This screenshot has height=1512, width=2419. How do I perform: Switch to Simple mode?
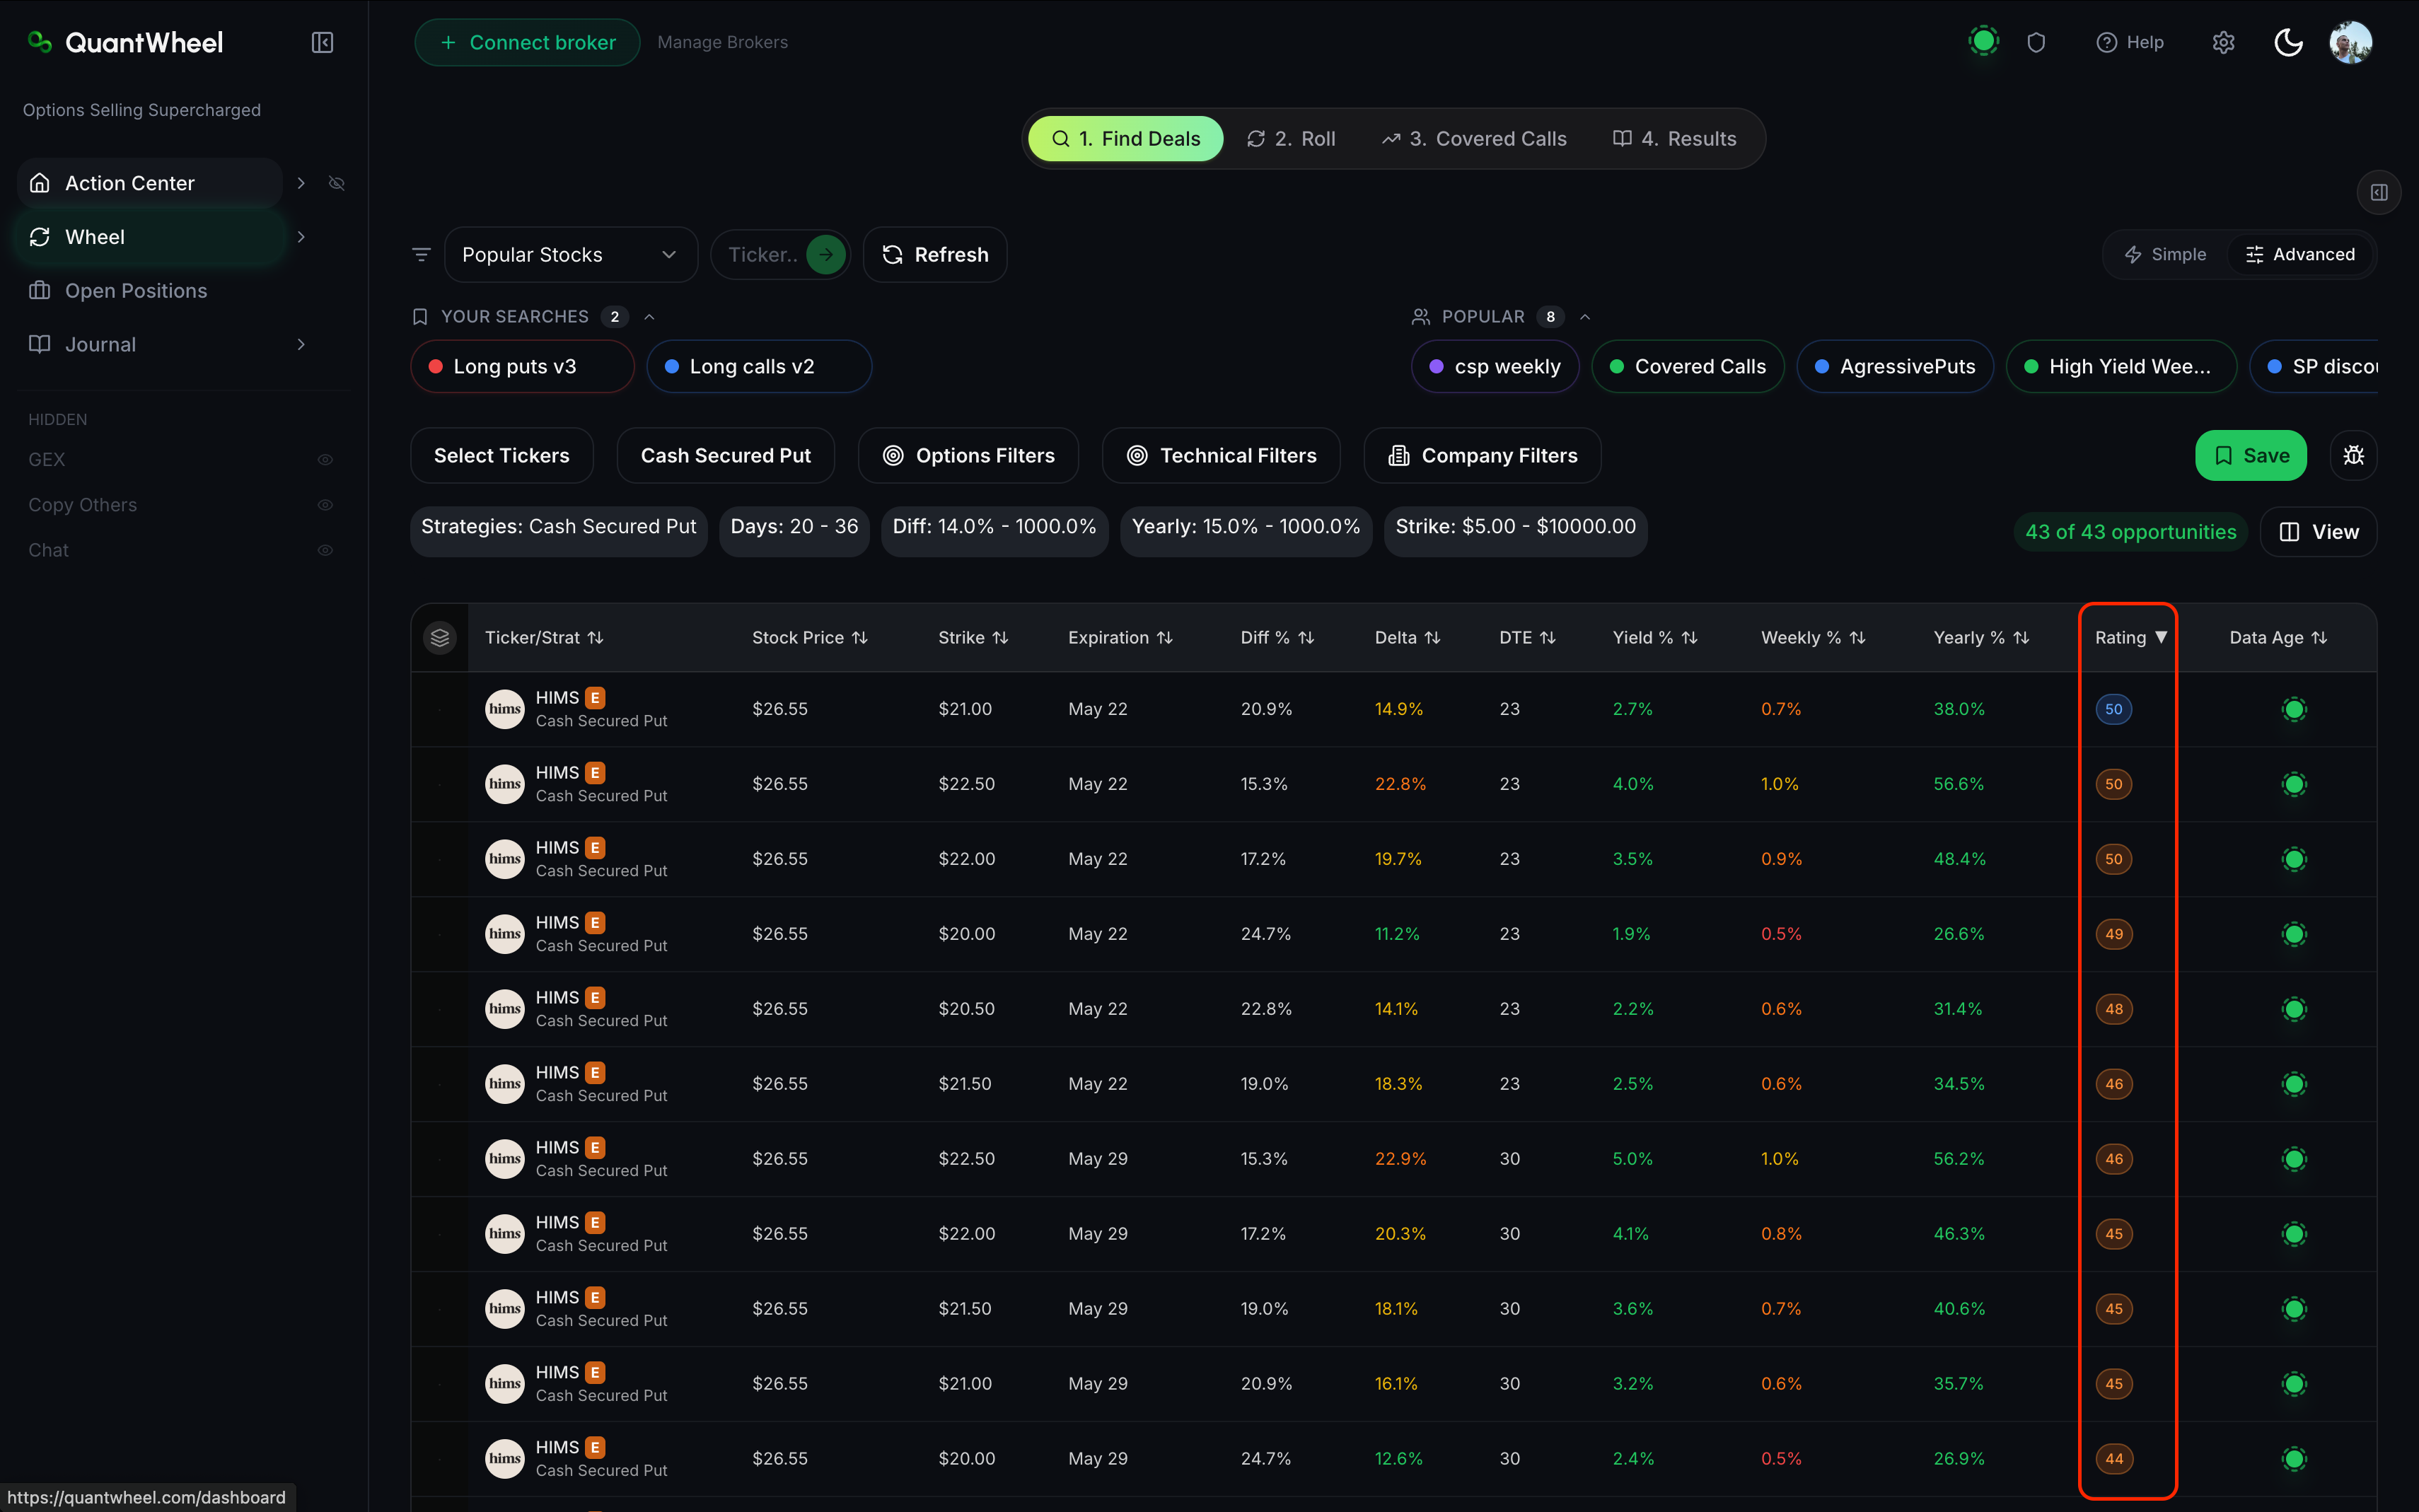tap(2165, 255)
